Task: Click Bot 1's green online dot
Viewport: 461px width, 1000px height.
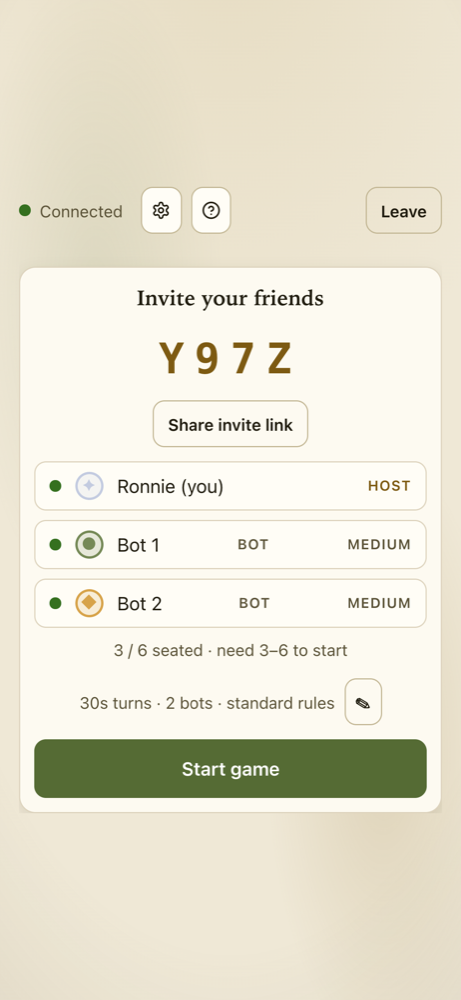Action: tap(55, 545)
